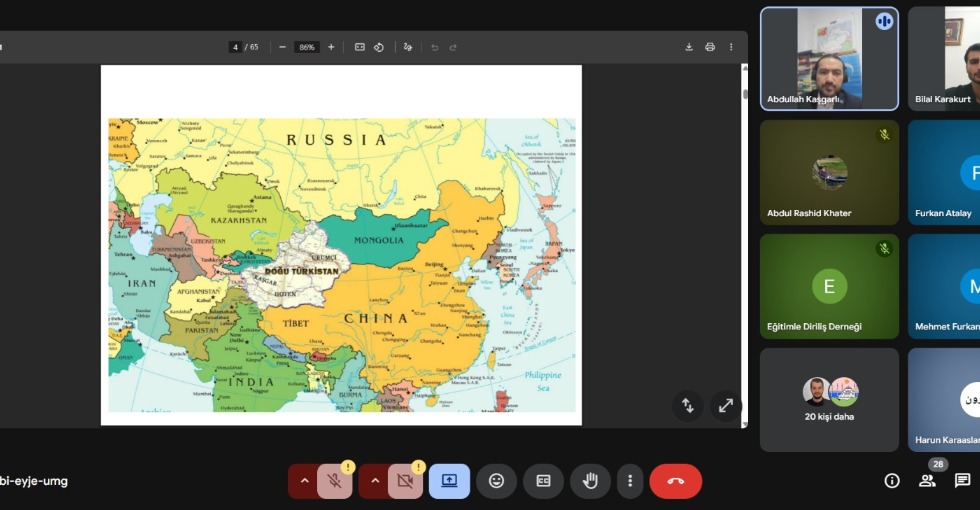Open more options in meeting controls

(x=629, y=481)
